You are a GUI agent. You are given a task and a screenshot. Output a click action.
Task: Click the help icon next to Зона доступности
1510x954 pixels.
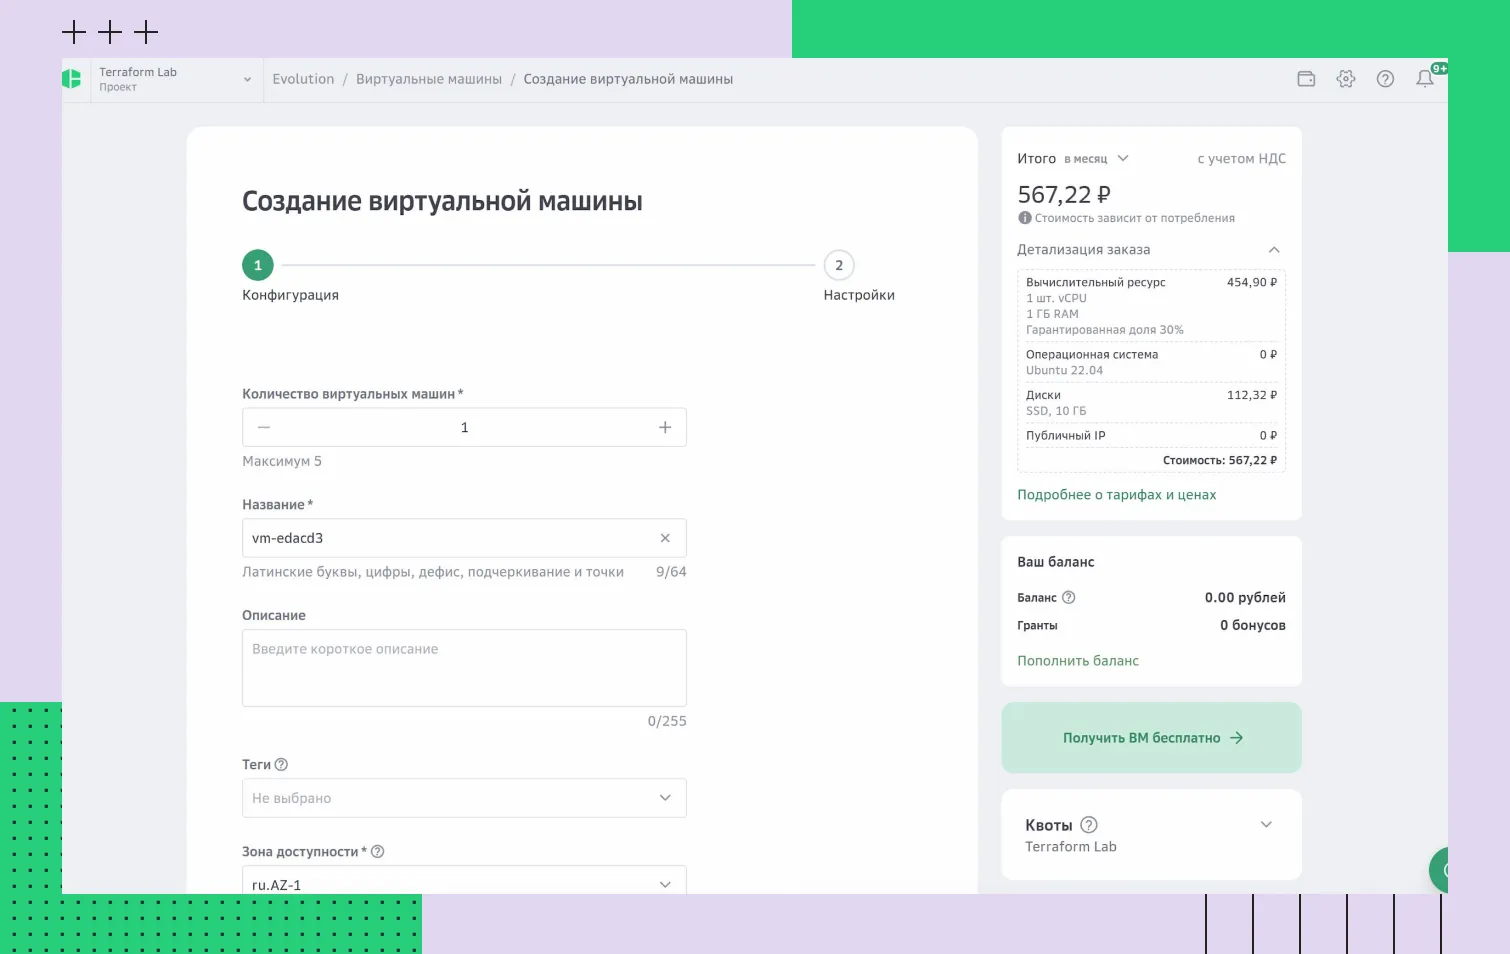377,851
